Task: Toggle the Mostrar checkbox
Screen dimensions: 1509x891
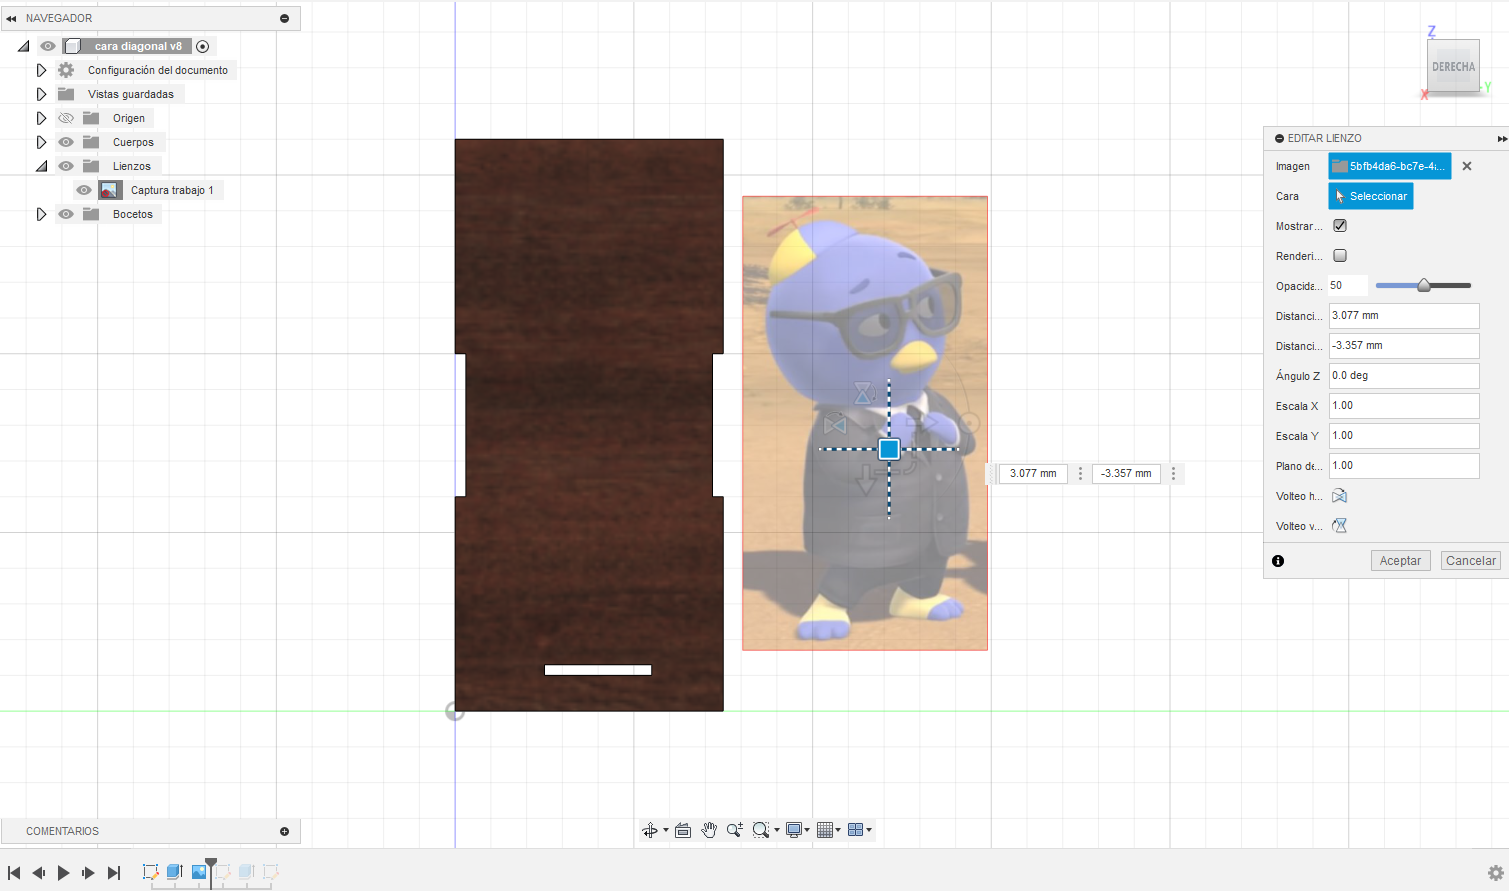Action: (1340, 226)
